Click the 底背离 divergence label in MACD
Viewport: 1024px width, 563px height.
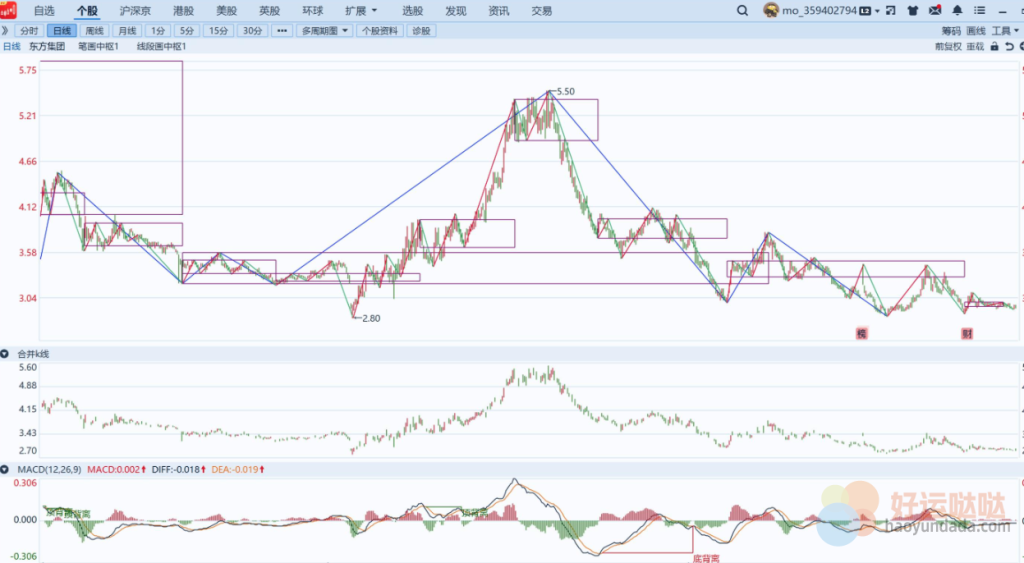[705, 558]
